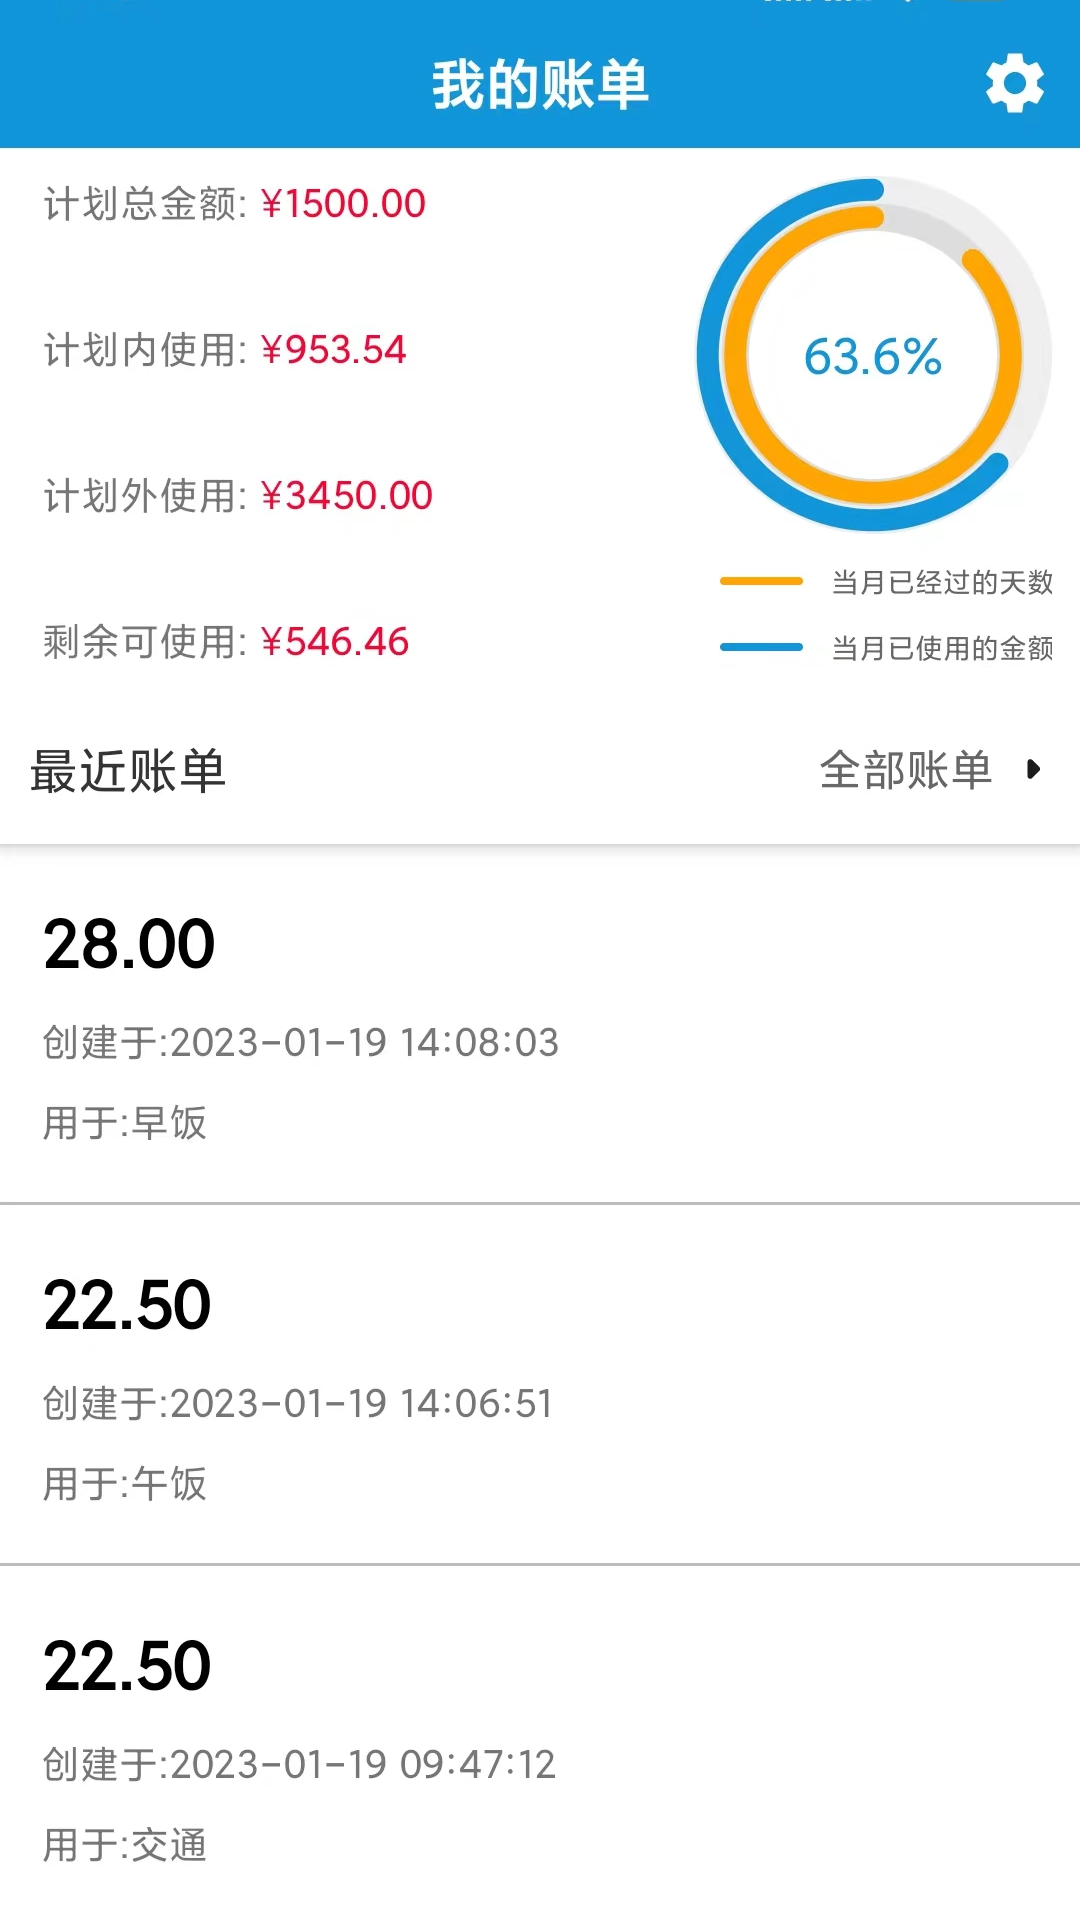Open settings via the gear icon
Screen dimensions: 1080x1918
point(1014,84)
